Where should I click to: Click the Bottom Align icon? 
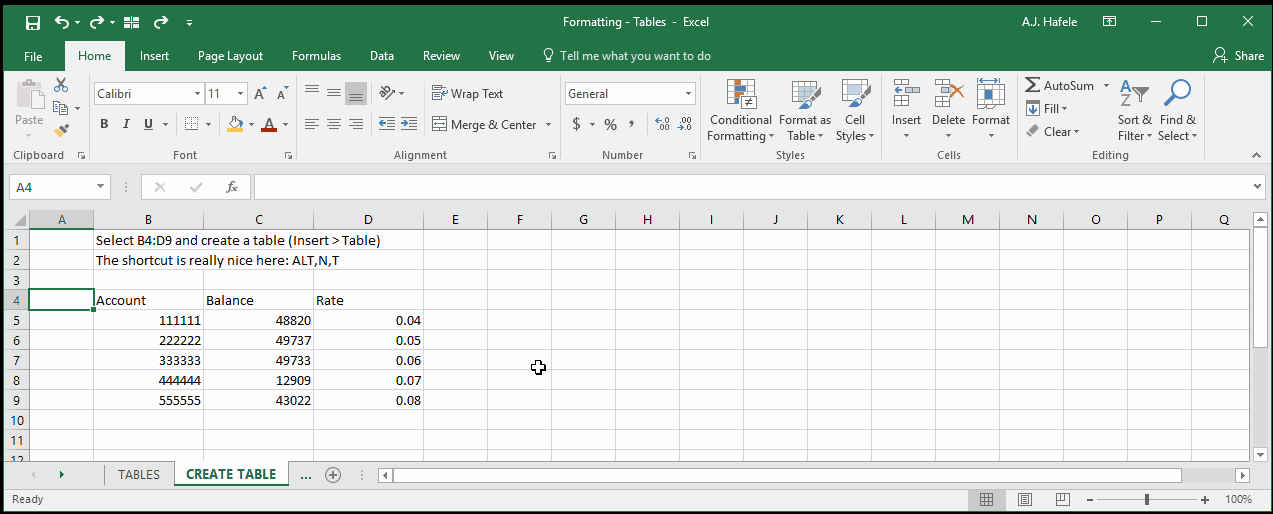tap(355, 93)
